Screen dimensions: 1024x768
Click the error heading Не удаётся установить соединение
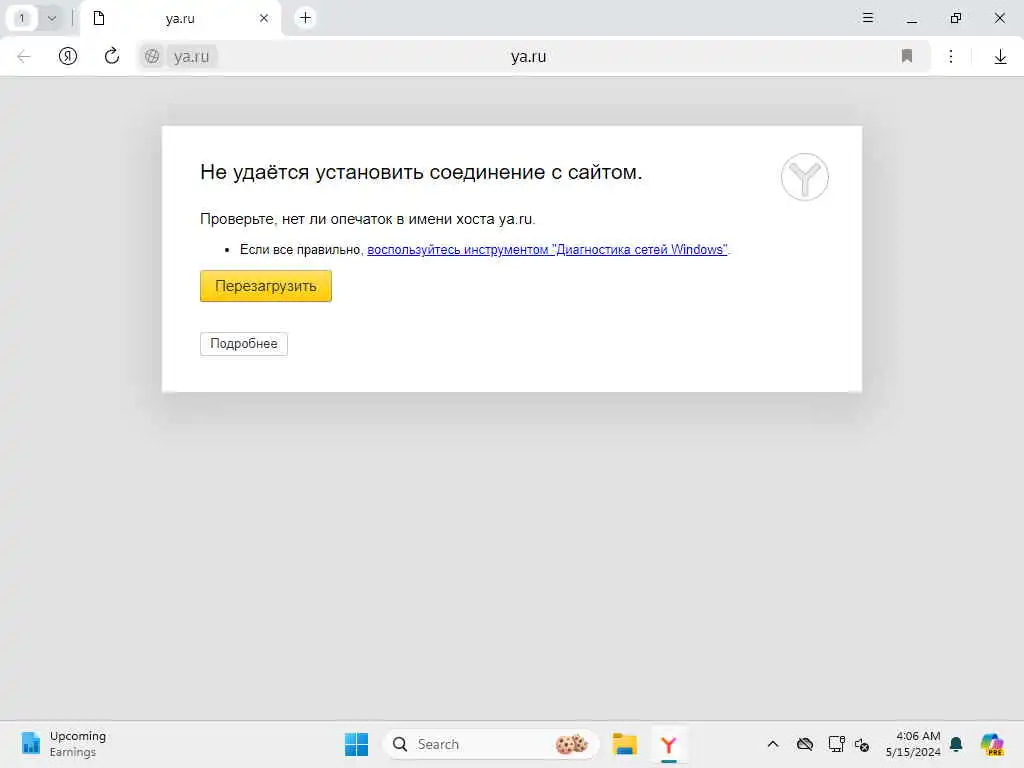click(421, 172)
